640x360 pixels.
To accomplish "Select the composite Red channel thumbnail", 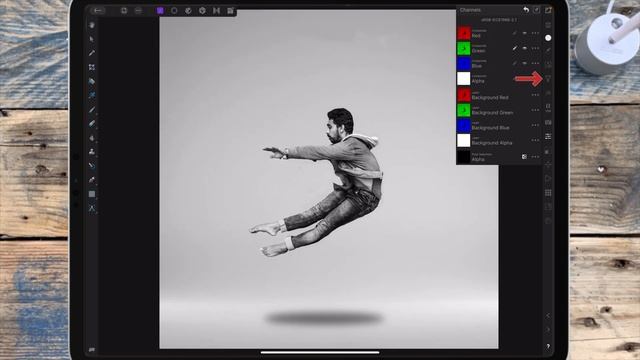I will [464, 33].
